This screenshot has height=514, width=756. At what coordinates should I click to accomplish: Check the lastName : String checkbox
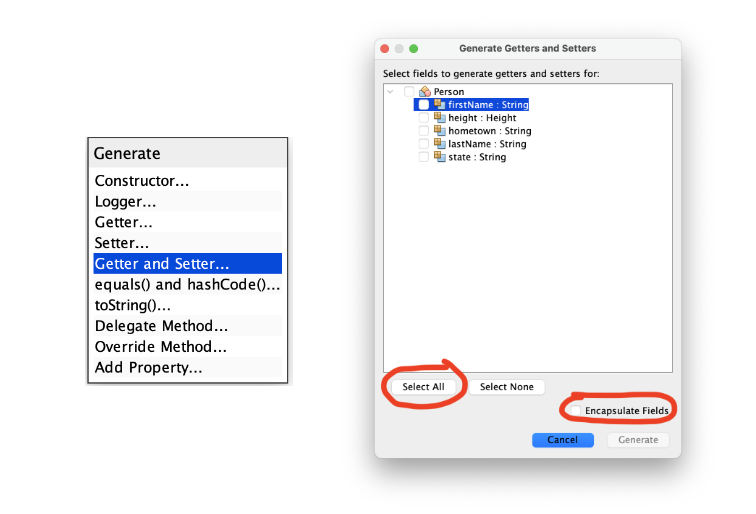tap(423, 144)
